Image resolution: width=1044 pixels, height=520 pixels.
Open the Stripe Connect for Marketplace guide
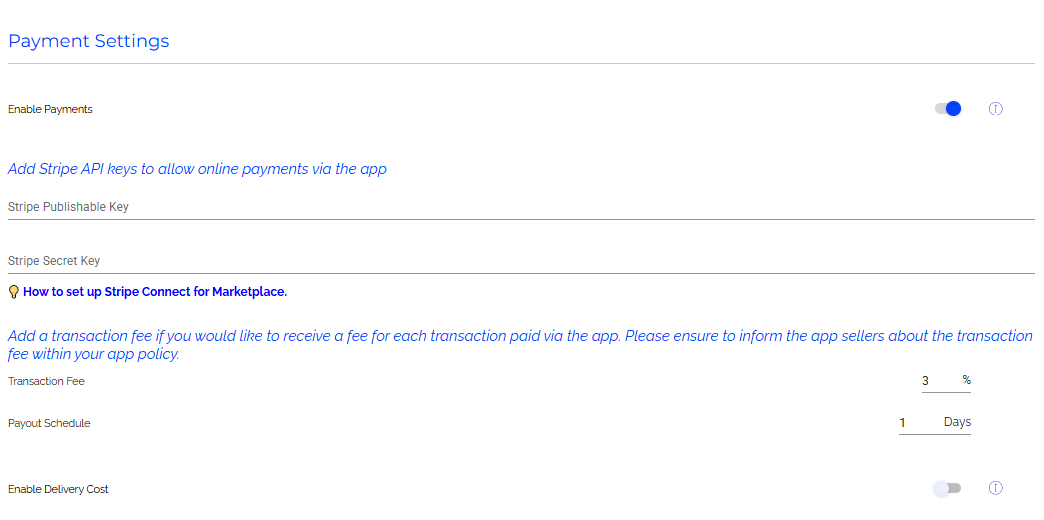tap(155, 292)
